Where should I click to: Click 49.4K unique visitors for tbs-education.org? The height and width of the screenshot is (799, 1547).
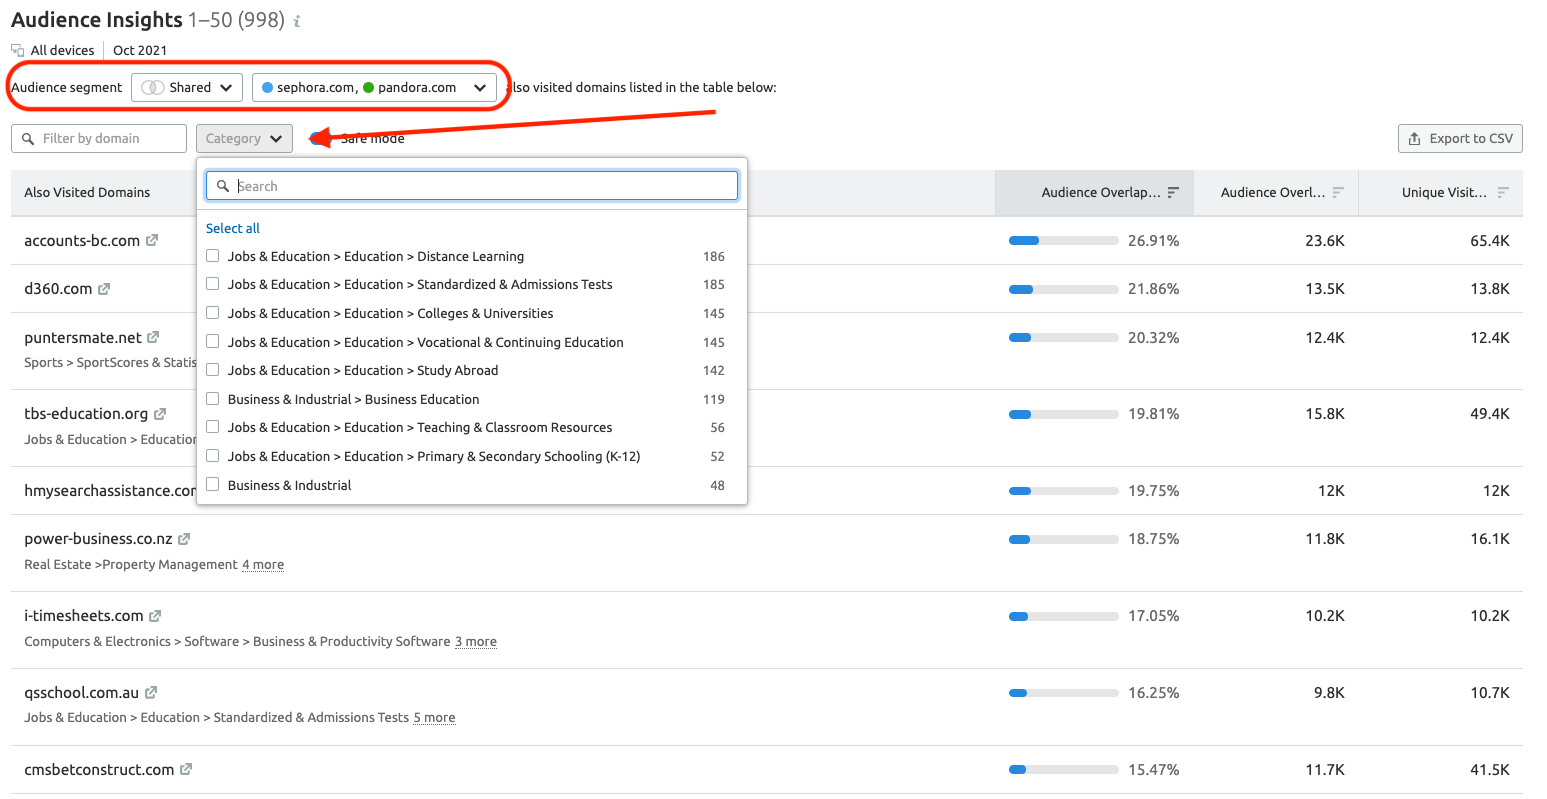1490,414
